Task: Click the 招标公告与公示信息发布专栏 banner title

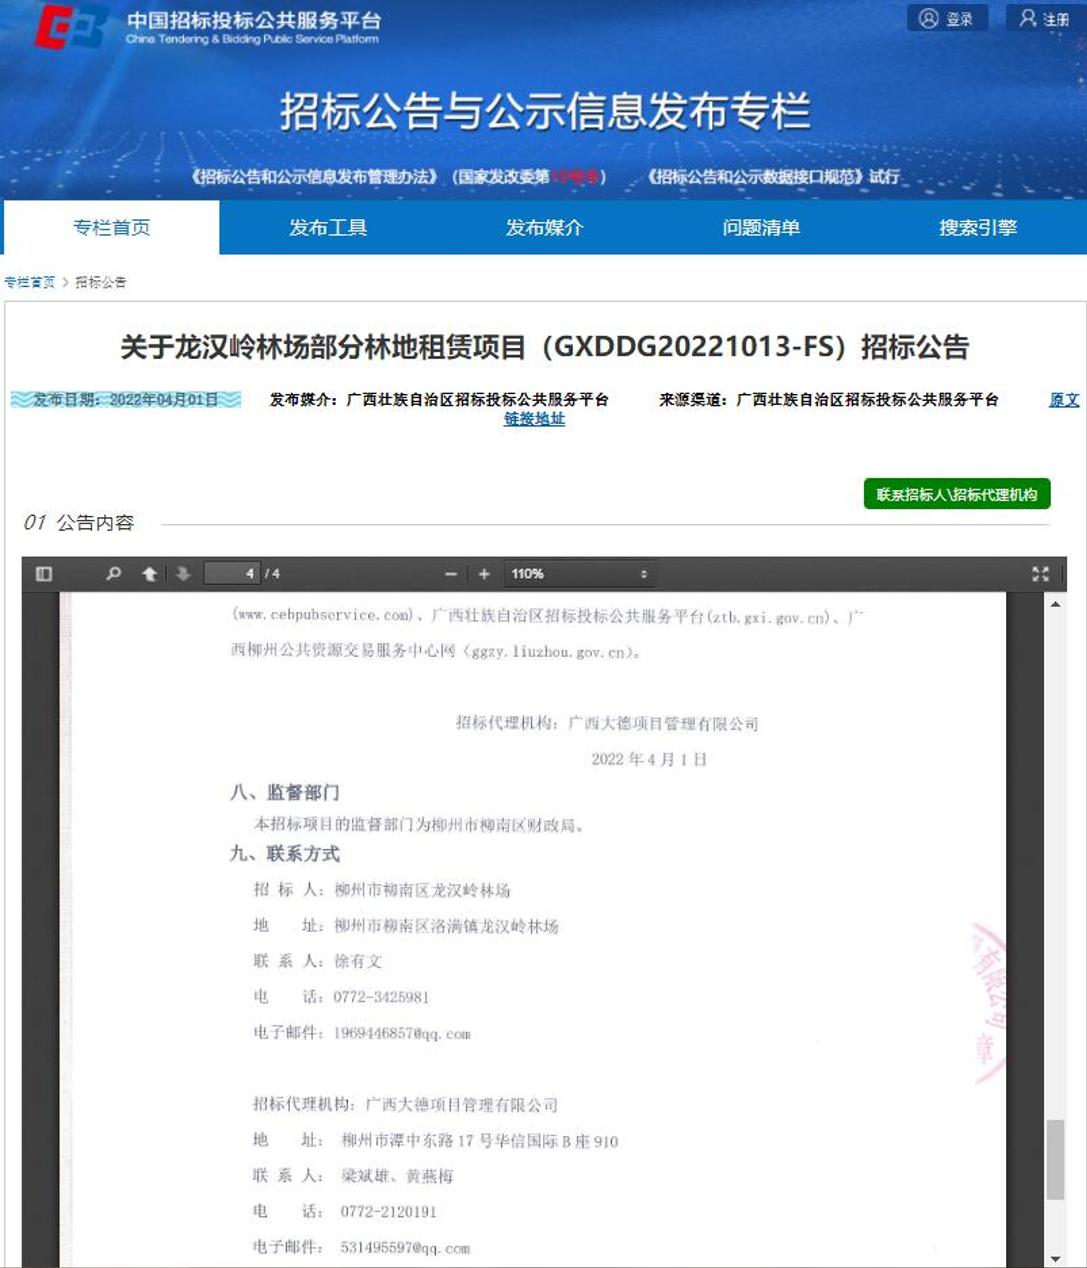Action: (x=545, y=112)
